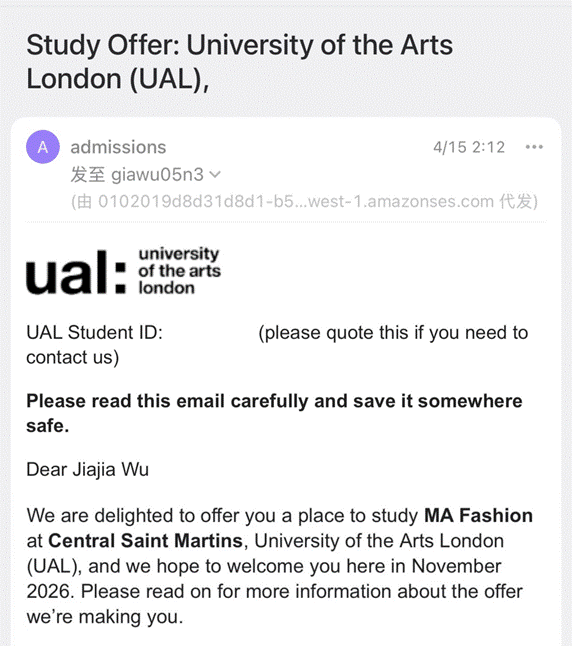The image size is (572, 646).
Task: Click the "contact us)" text
Action: [x=73, y=358]
